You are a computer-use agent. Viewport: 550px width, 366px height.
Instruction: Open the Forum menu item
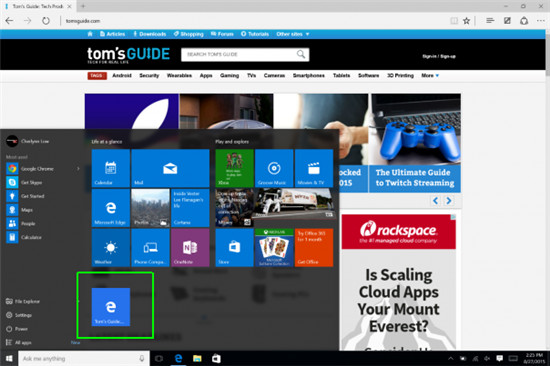click(x=222, y=34)
